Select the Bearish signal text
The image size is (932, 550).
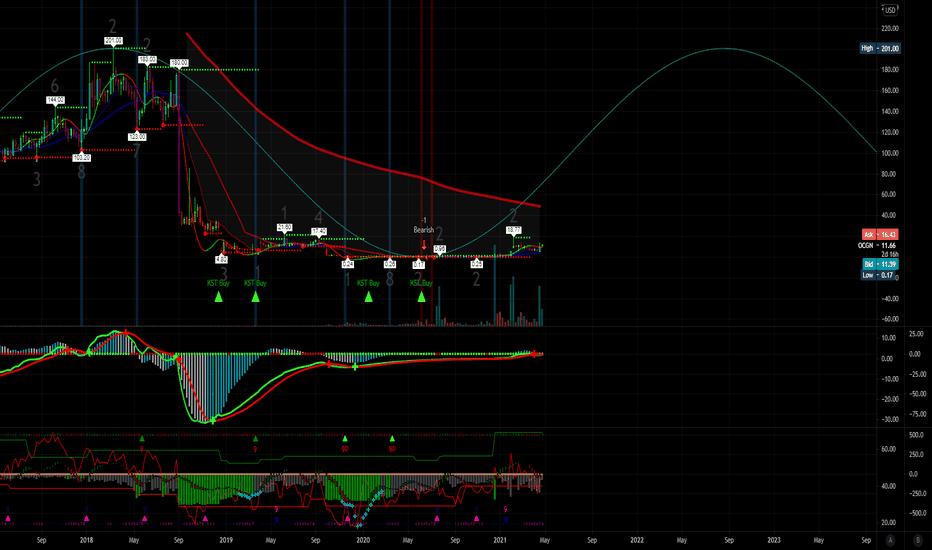pos(424,230)
